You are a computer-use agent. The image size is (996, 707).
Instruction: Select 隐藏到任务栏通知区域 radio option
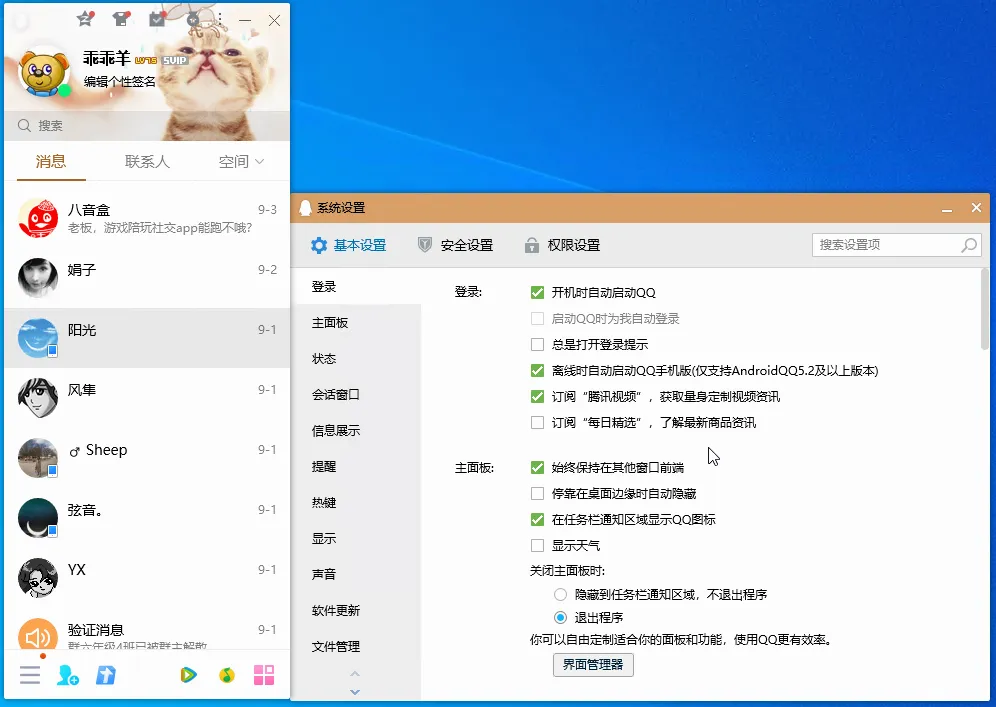tap(560, 595)
